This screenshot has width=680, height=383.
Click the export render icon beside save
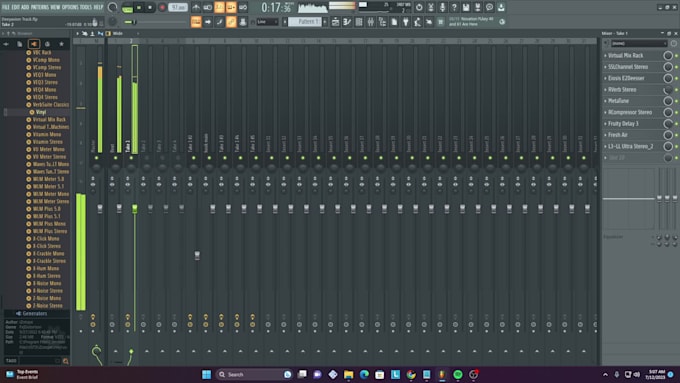coord(477,7)
